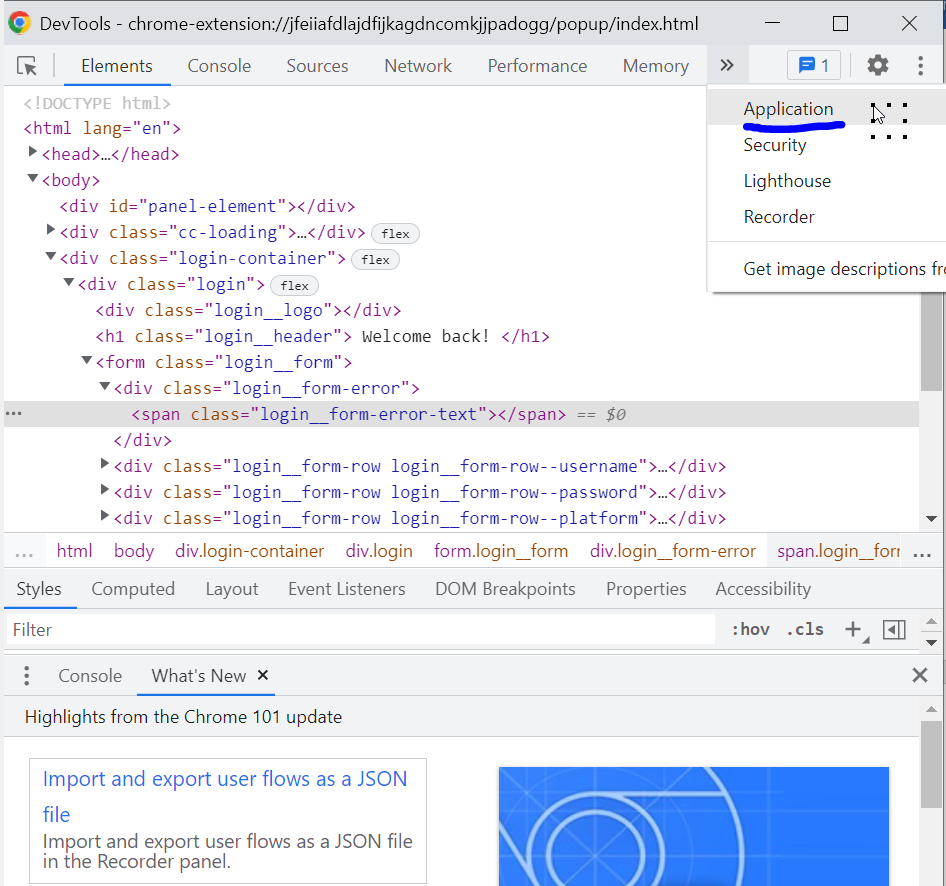The width and height of the screenshot is (946, 886).
Task: Open the drawer three-dot menu
Action: (x=27, y=676)
